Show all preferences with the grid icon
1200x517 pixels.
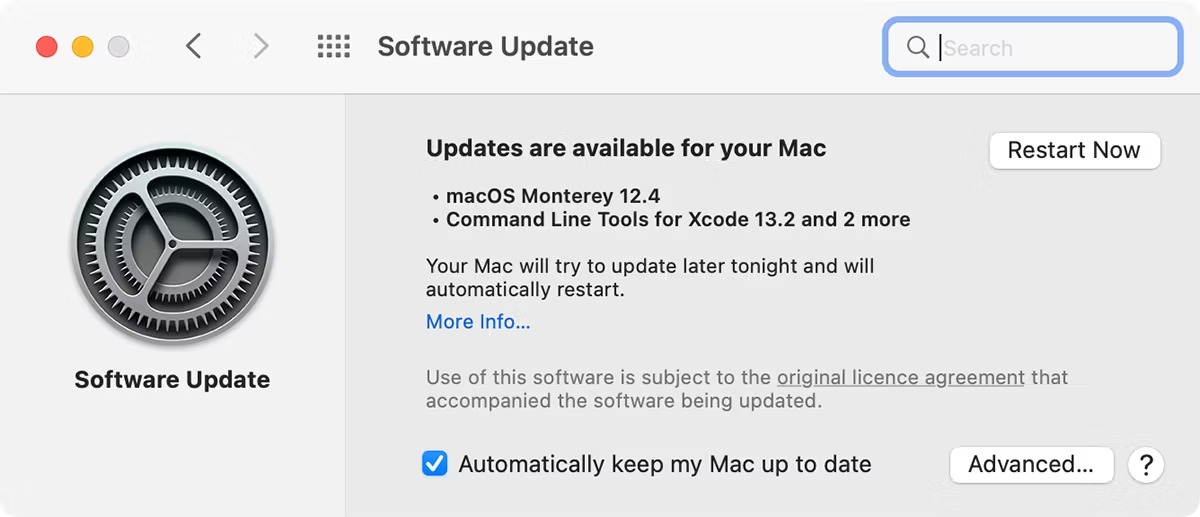point(333,47)
